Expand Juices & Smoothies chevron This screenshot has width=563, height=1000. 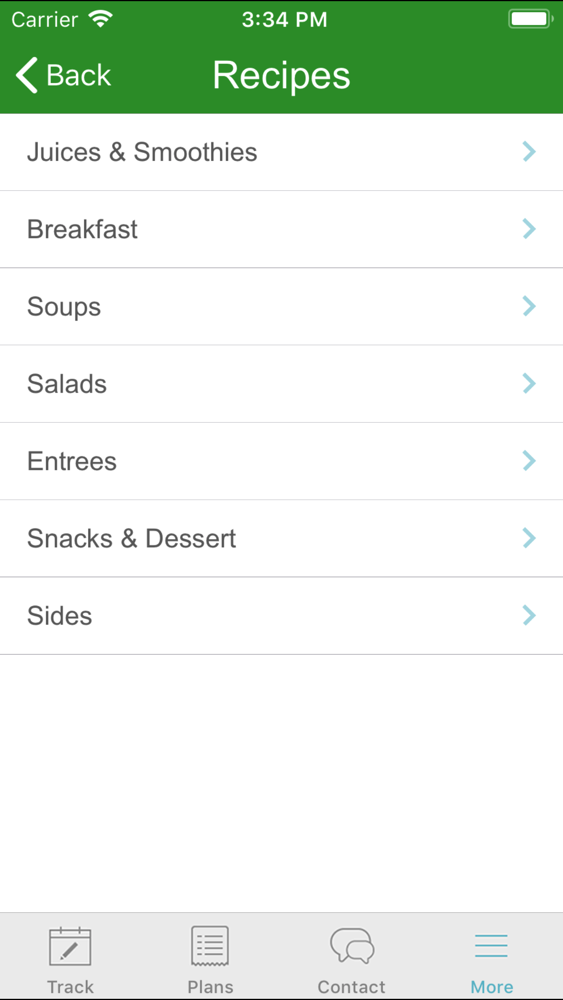(x=529, y=152)
